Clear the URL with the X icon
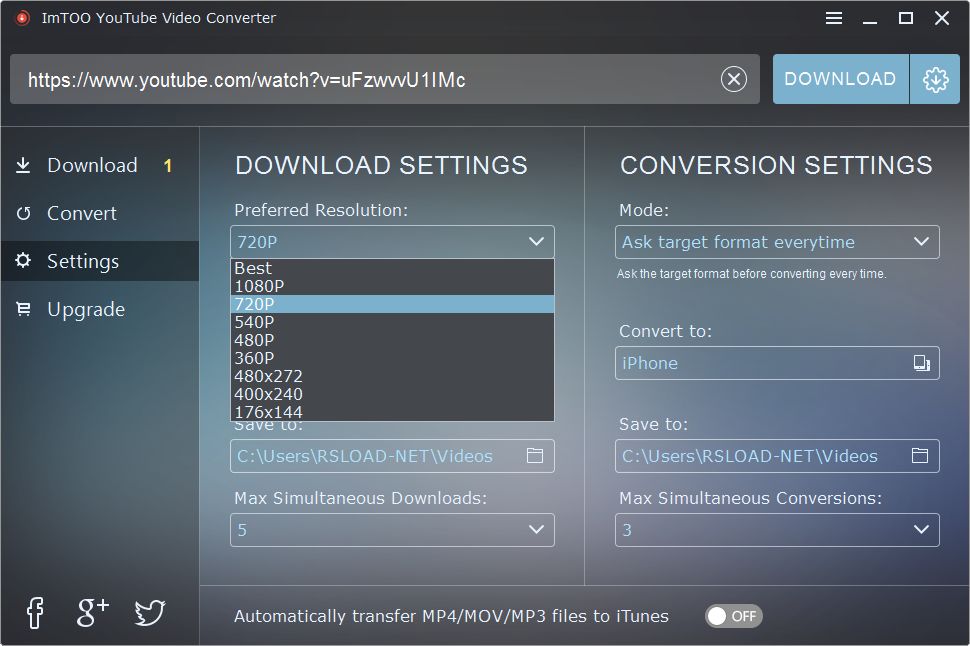970x646 pixels. 734,79
